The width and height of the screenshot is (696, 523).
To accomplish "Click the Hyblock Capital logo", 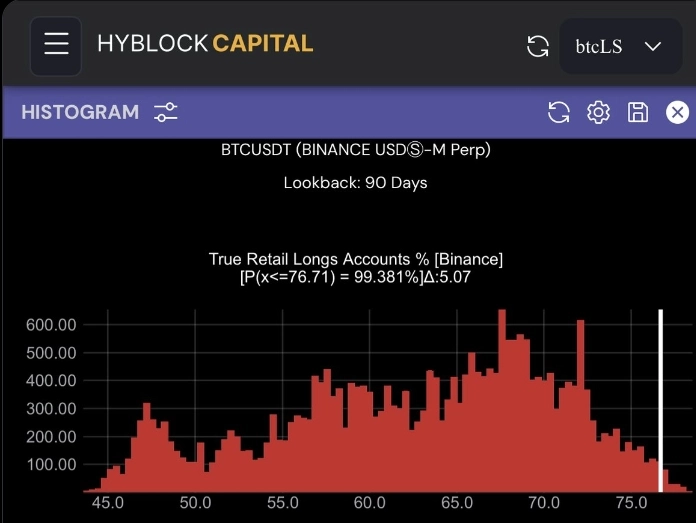I will tap(205, 44).
